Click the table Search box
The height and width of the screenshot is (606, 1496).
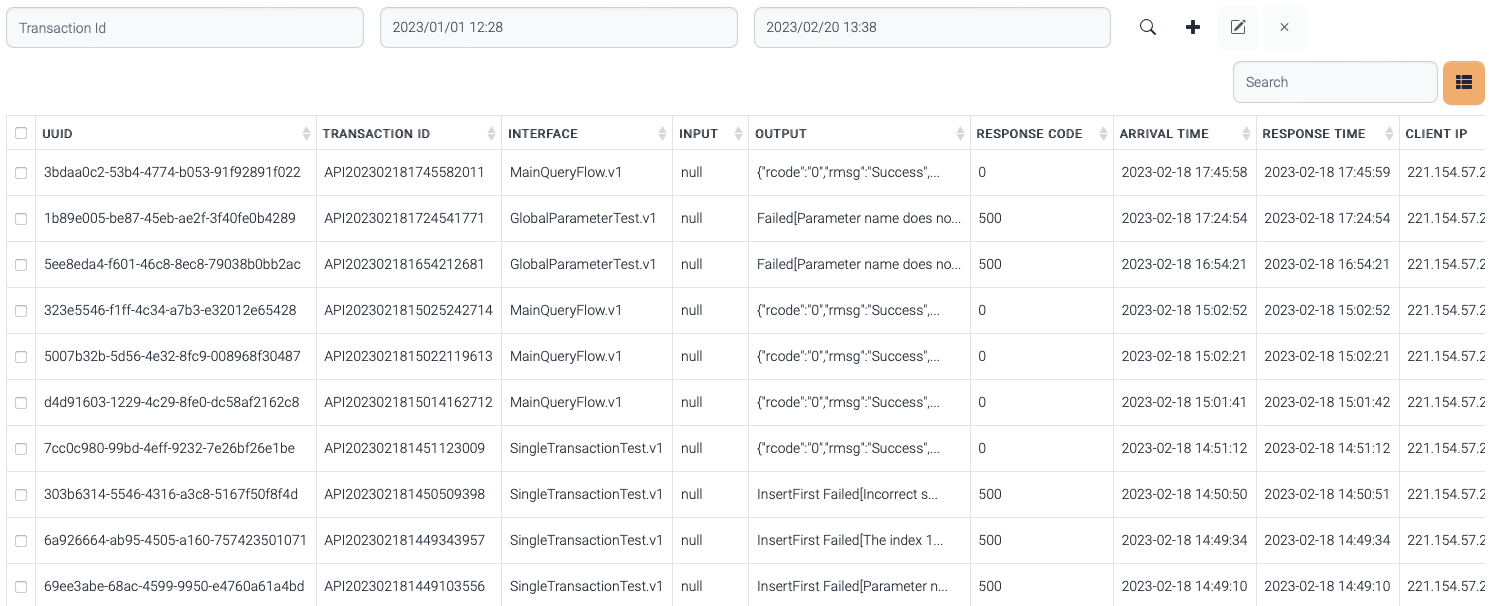point(1335,82)
